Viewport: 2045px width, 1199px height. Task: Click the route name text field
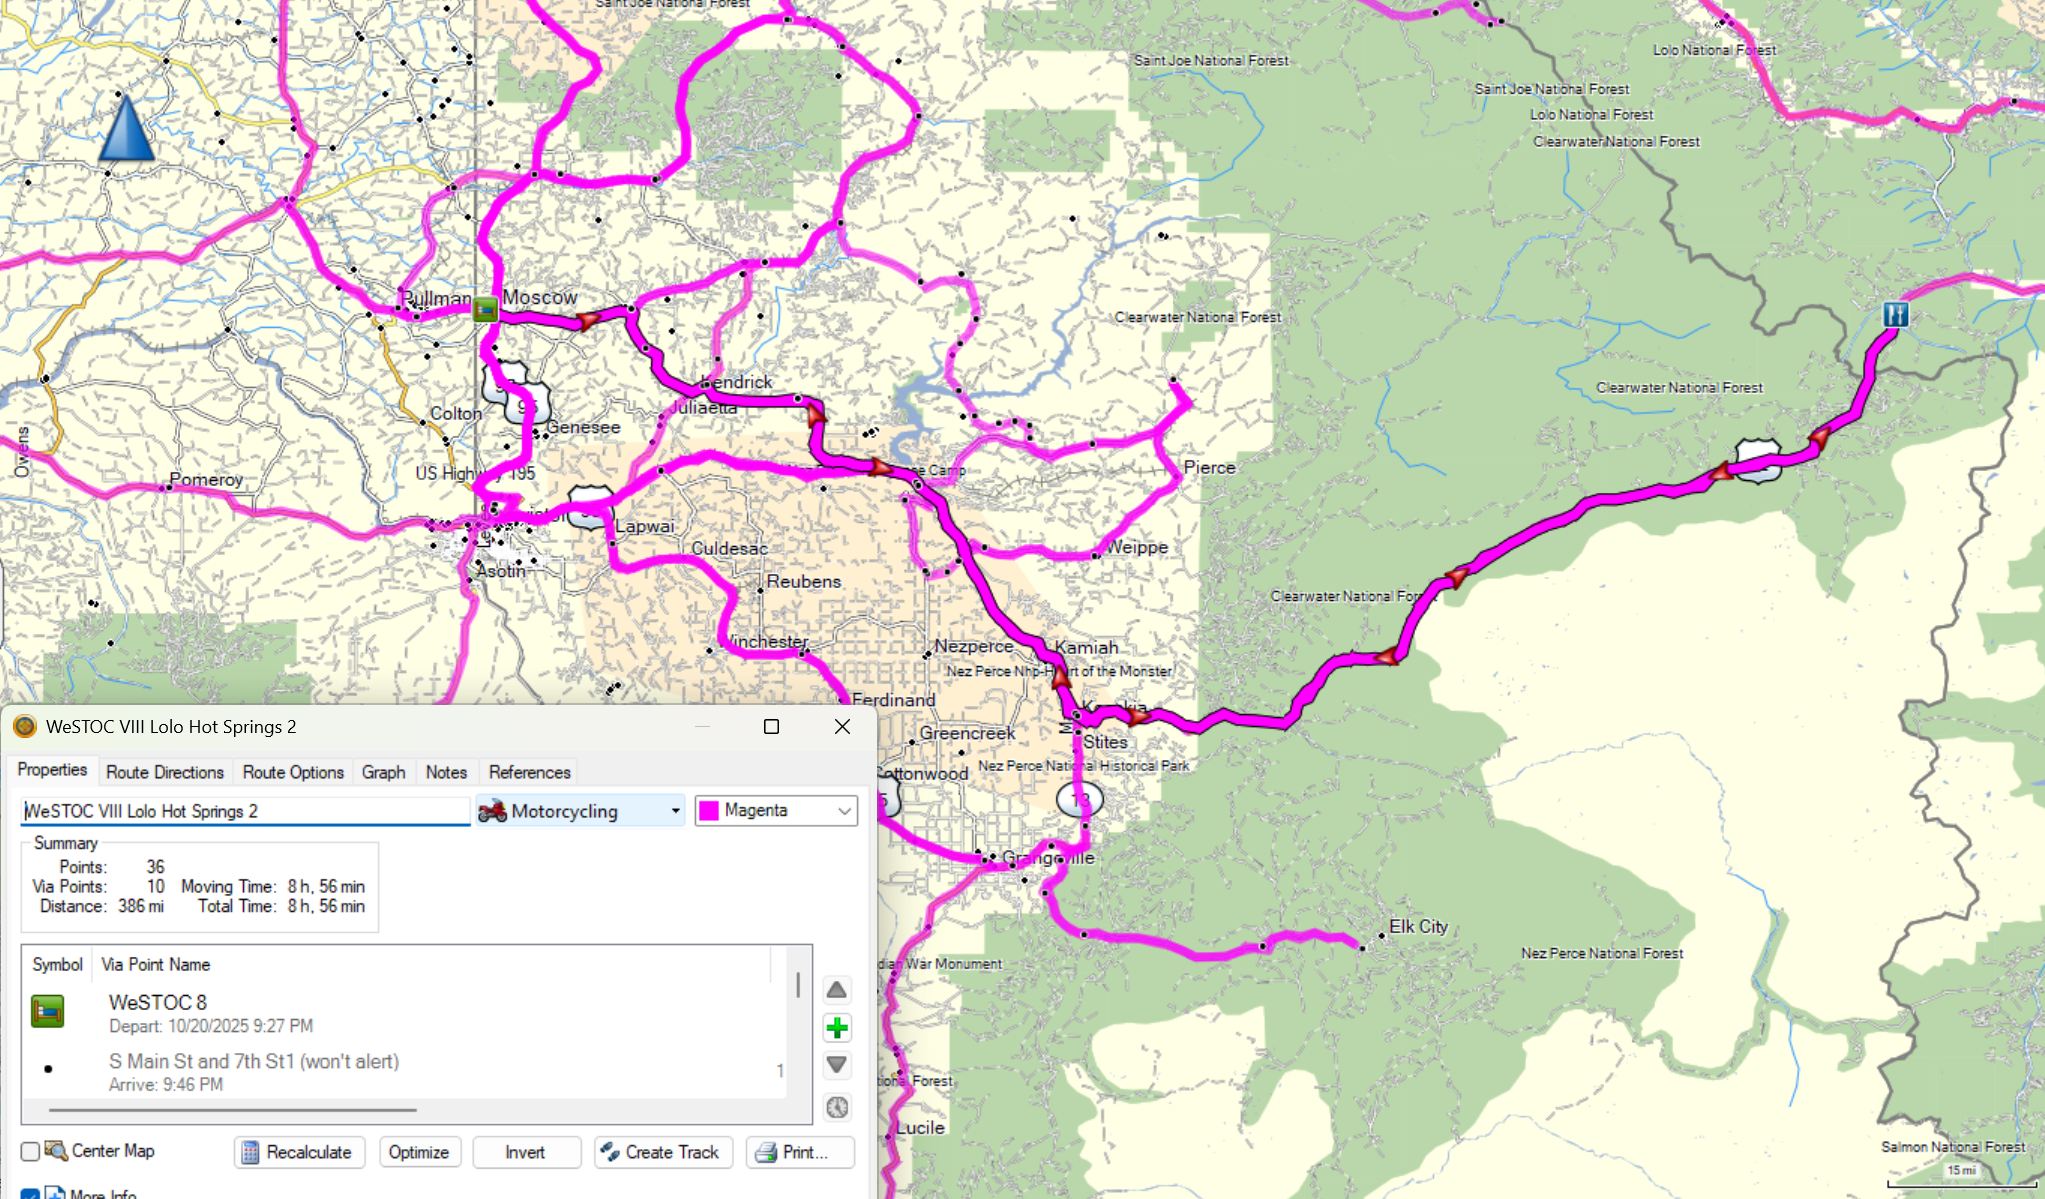click(x=245, y=811)
